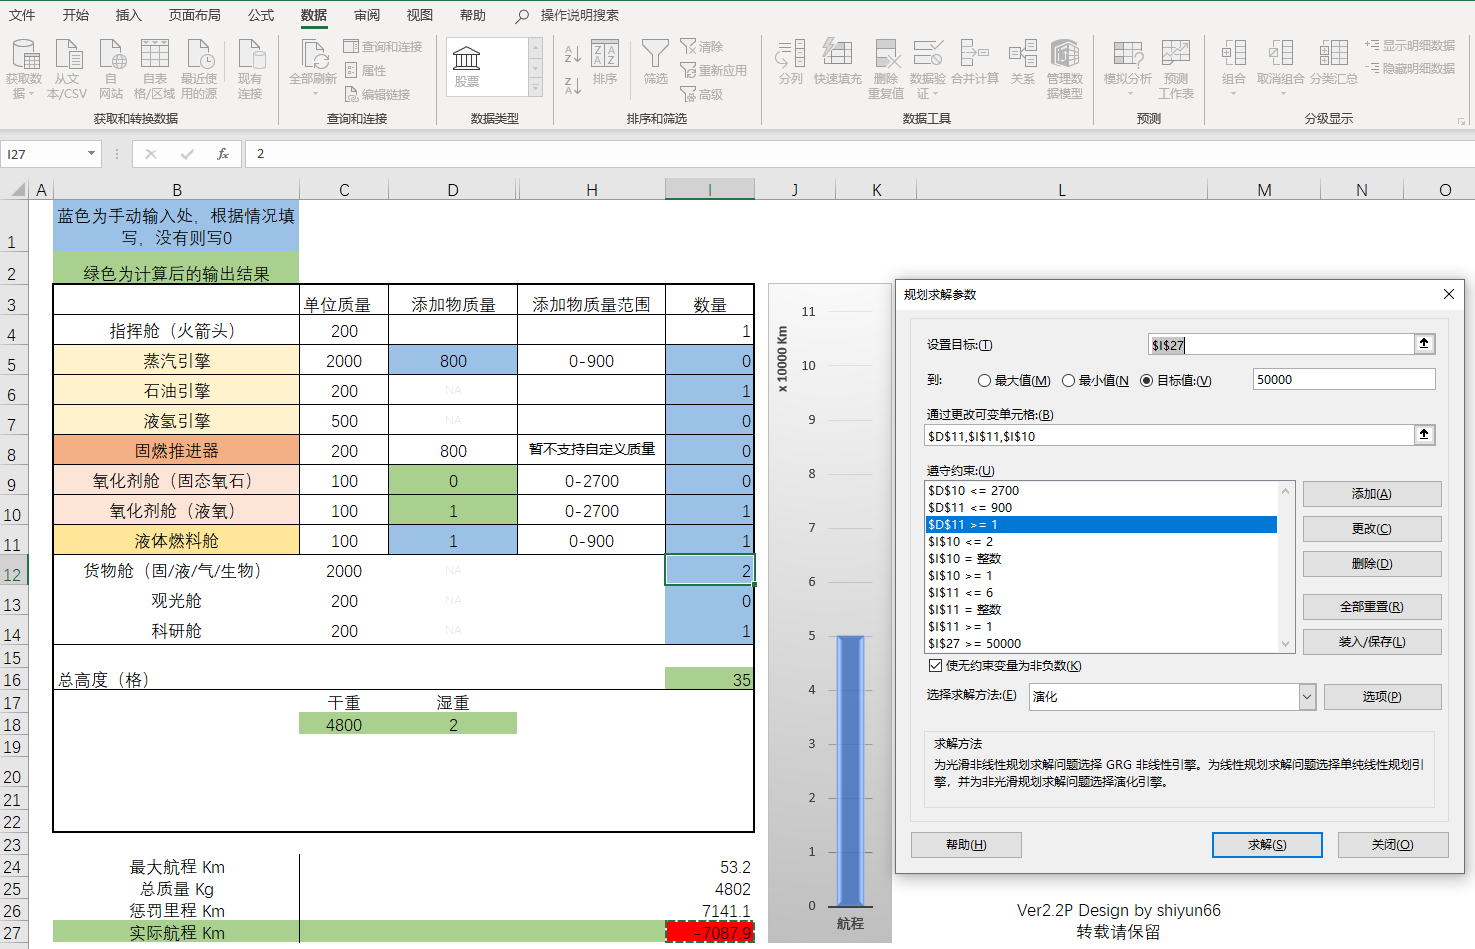Create a Forecast Sheet (预测工作表)
This screenshot has height=949, width=1475.
click(x=1176, y=69)
